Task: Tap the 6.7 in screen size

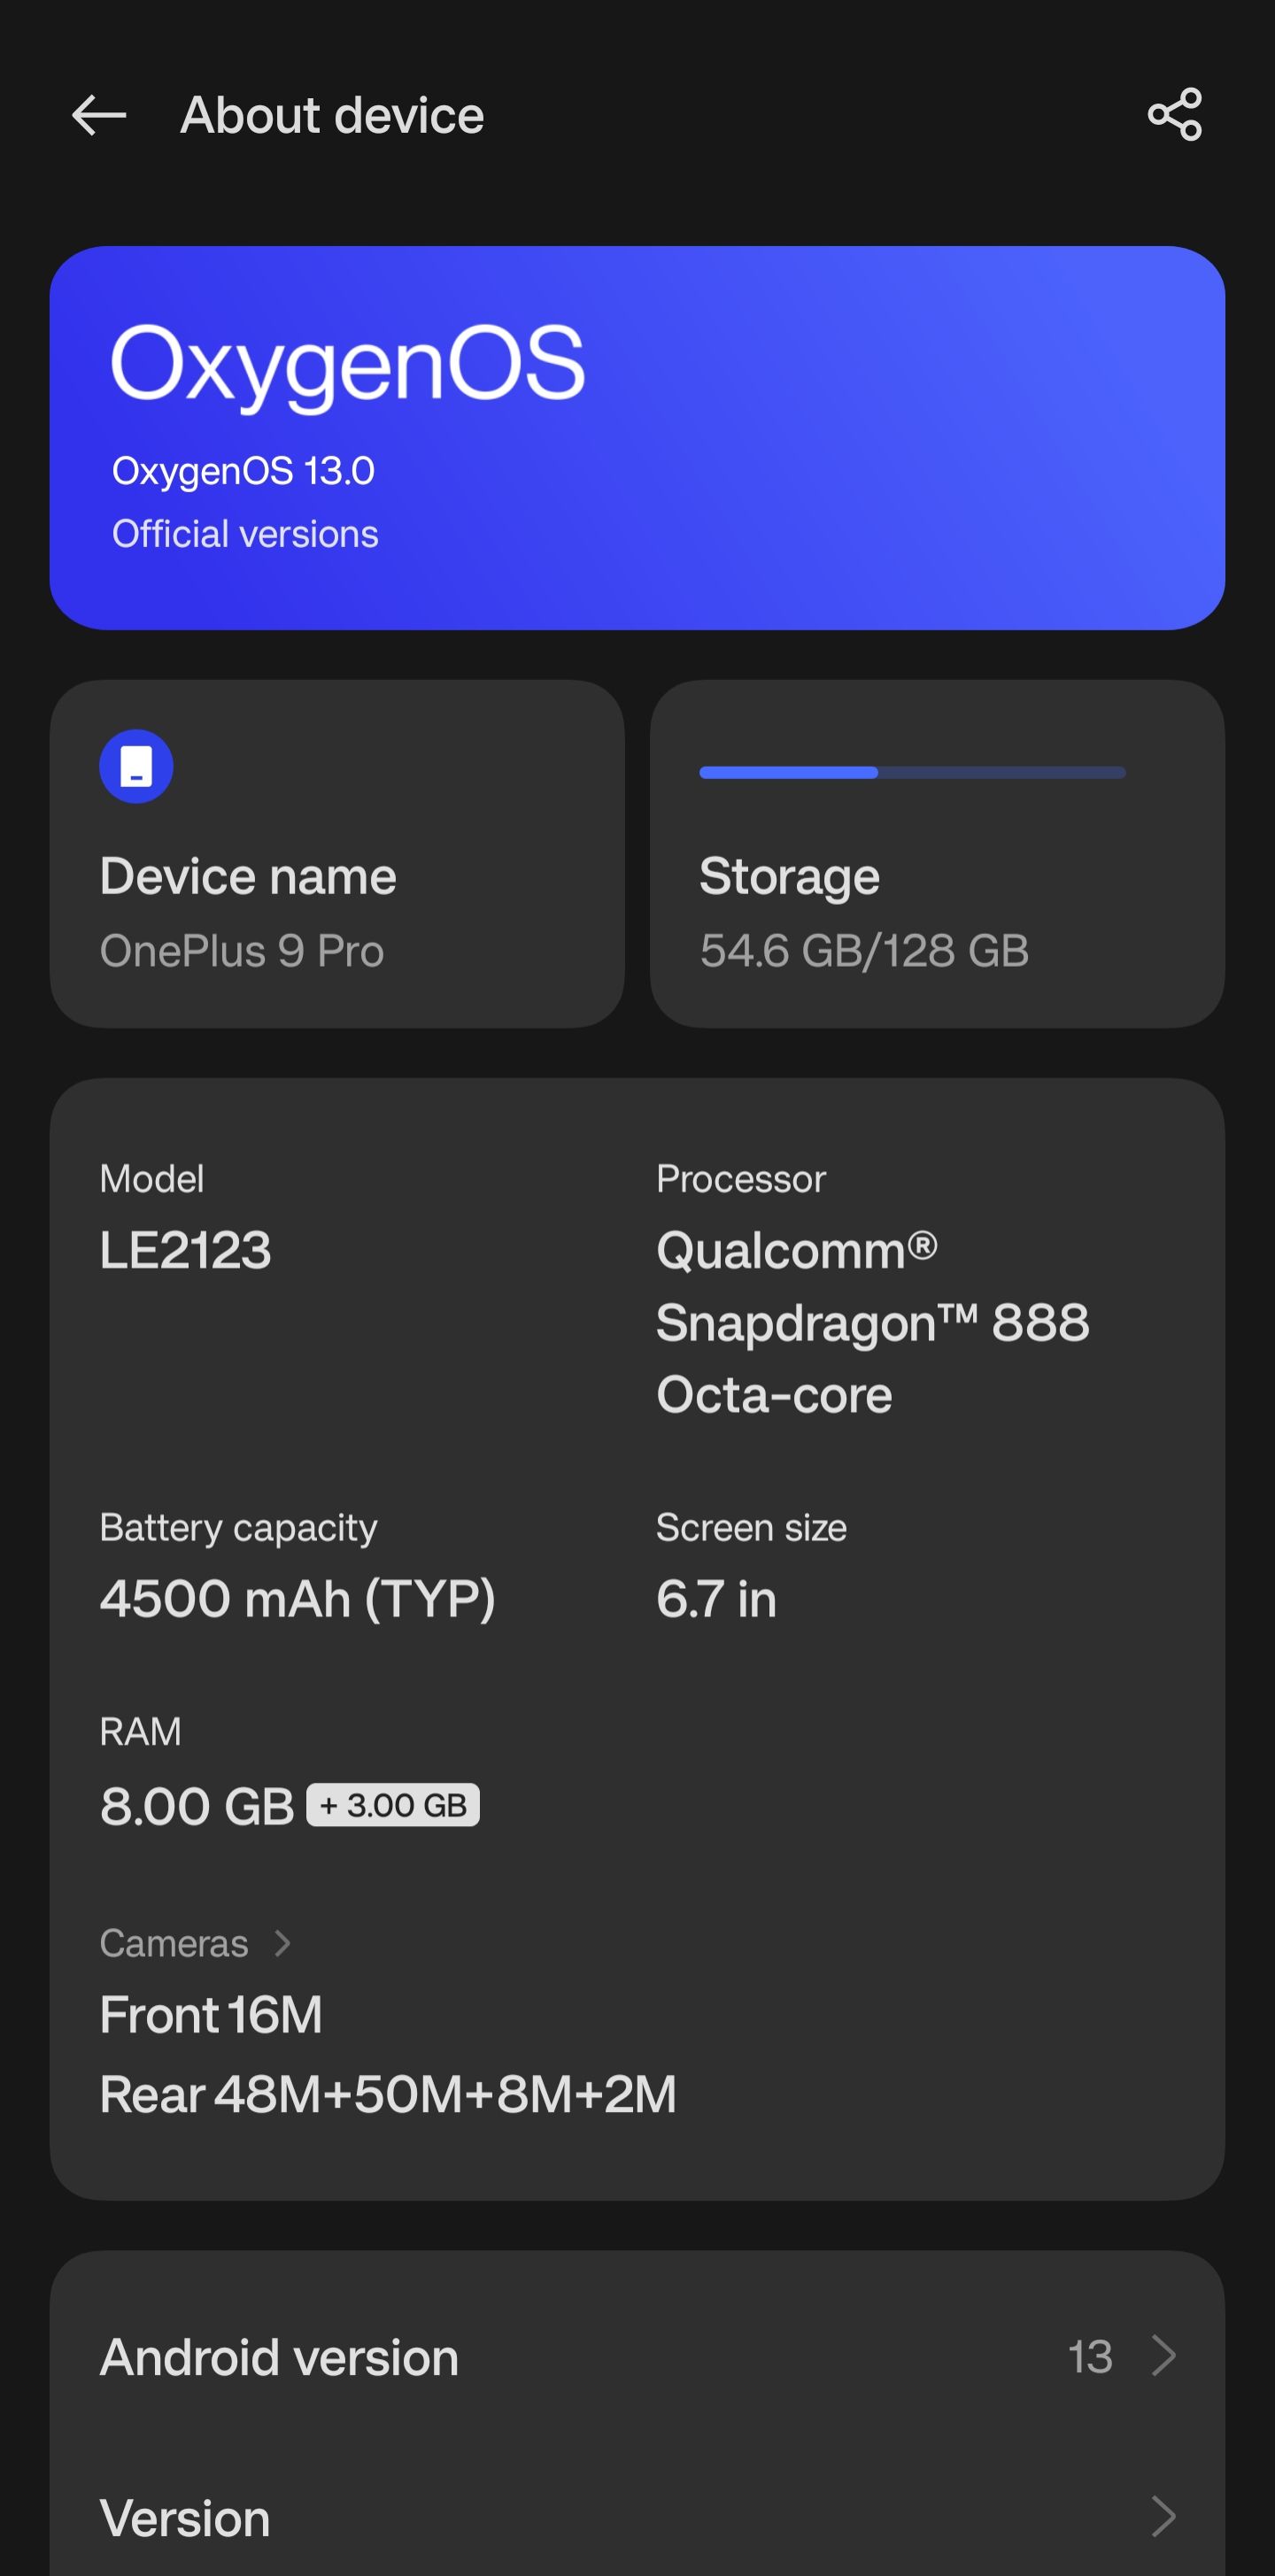Action: (716, 1598)
